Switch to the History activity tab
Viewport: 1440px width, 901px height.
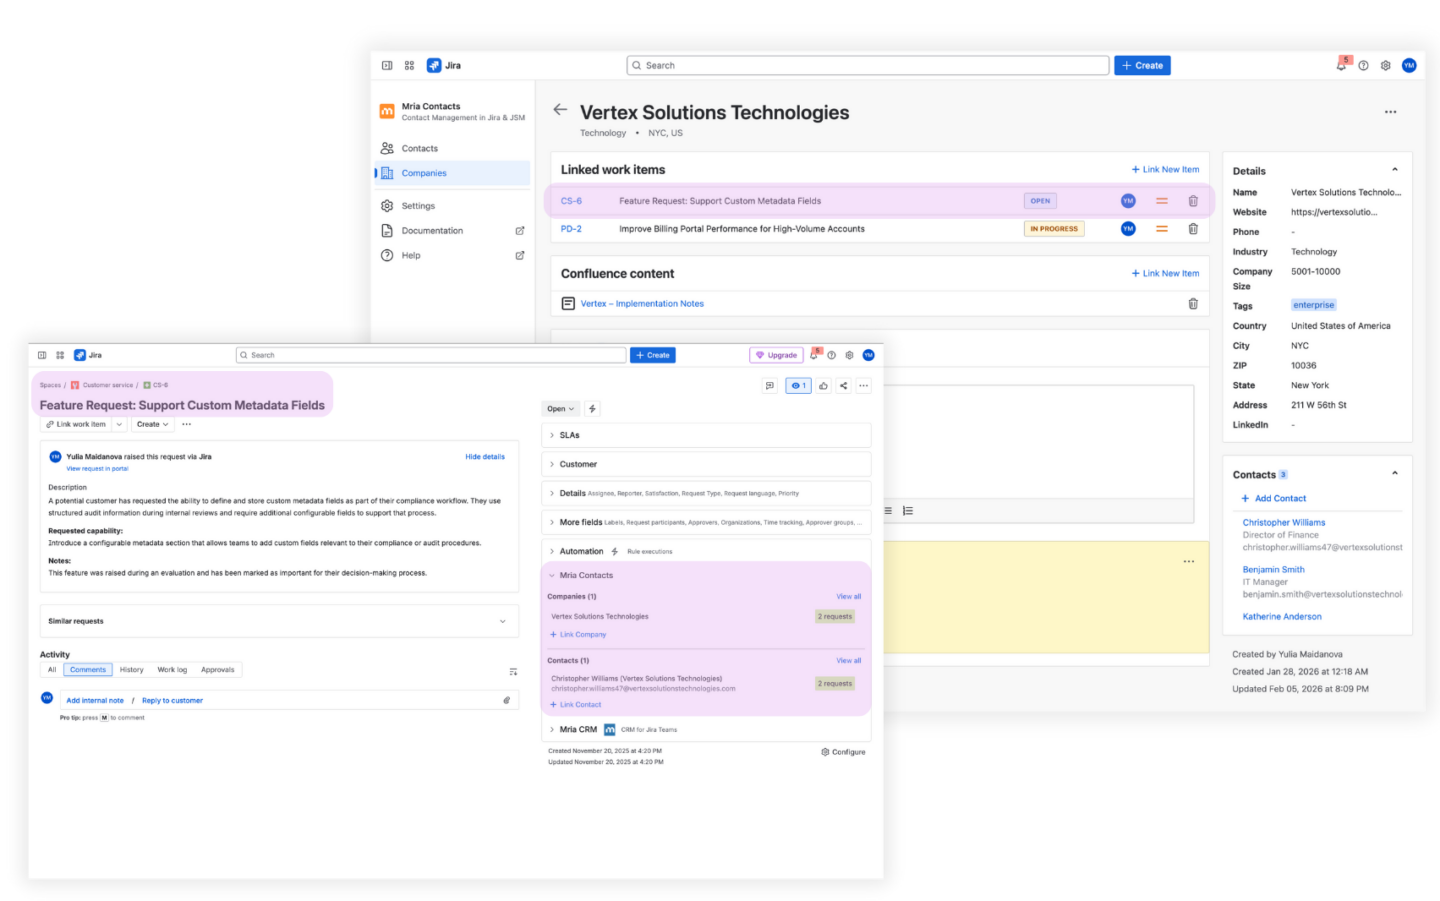[x=131, y=669]
